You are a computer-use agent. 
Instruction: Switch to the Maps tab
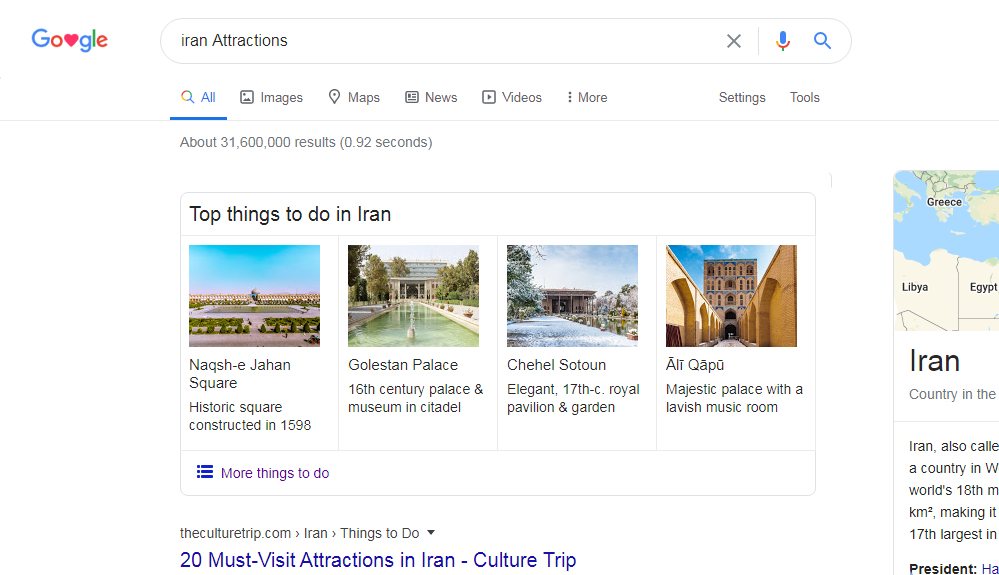pos(354,97)
